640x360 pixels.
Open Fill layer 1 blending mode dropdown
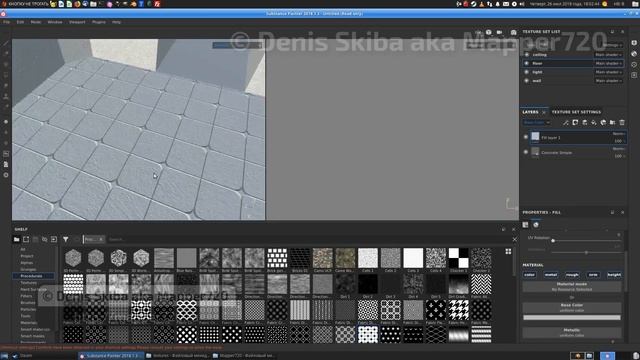(618, 134)
